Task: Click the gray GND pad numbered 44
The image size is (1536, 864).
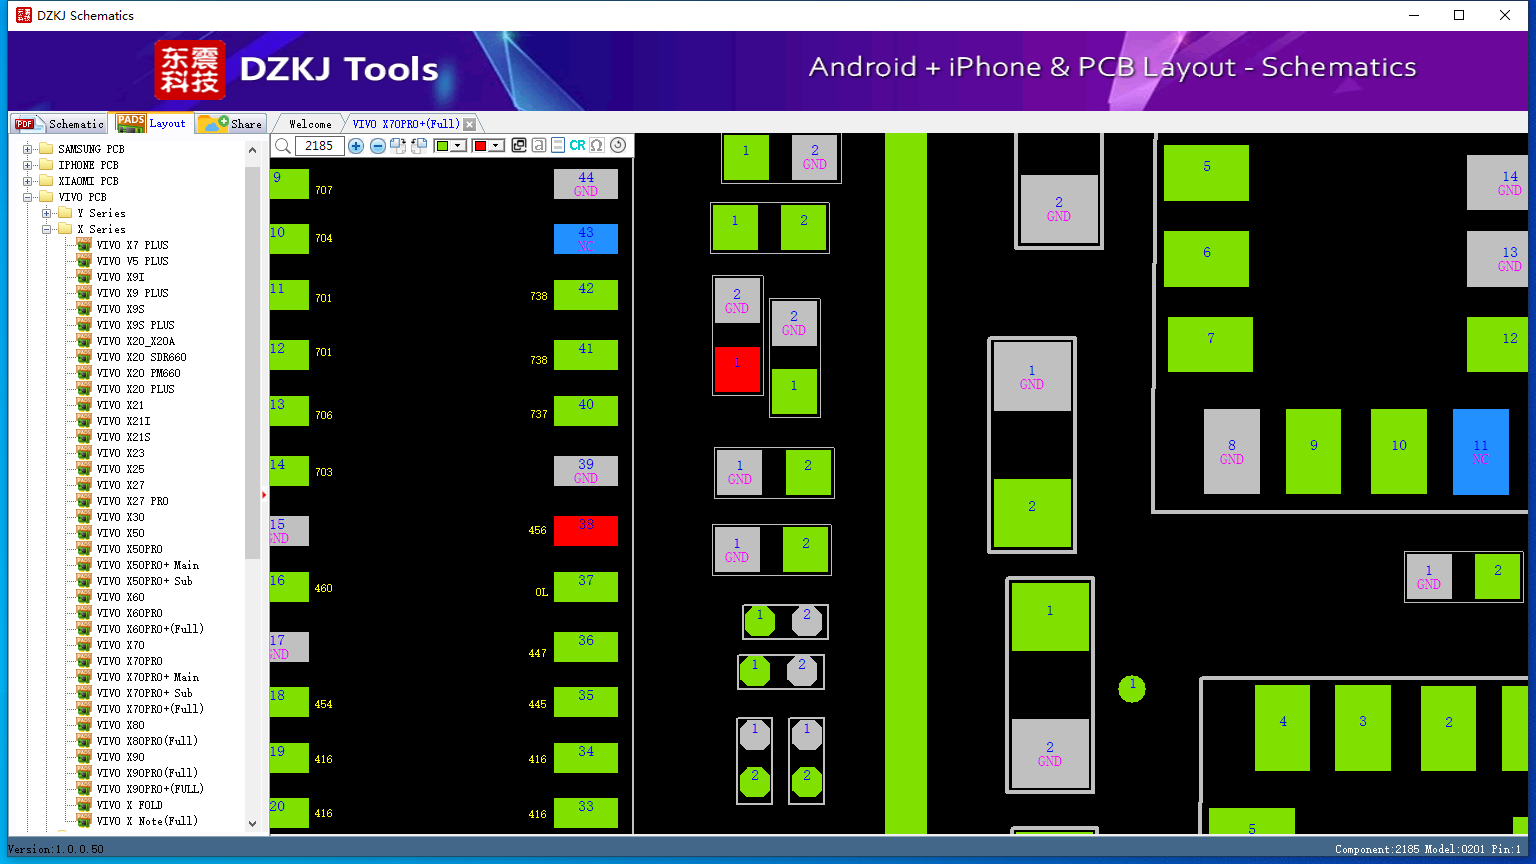Action: 586,184
